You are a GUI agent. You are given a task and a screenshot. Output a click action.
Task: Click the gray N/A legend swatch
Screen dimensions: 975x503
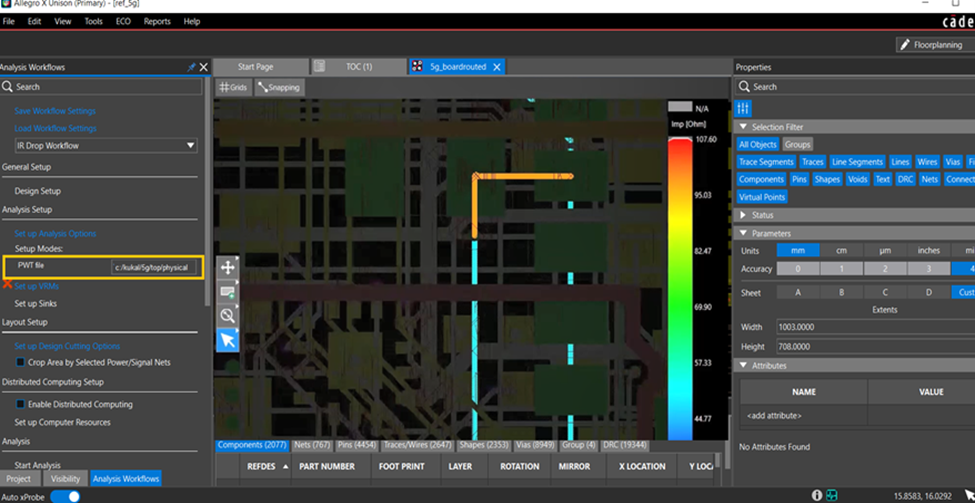[x=680, y=108]
